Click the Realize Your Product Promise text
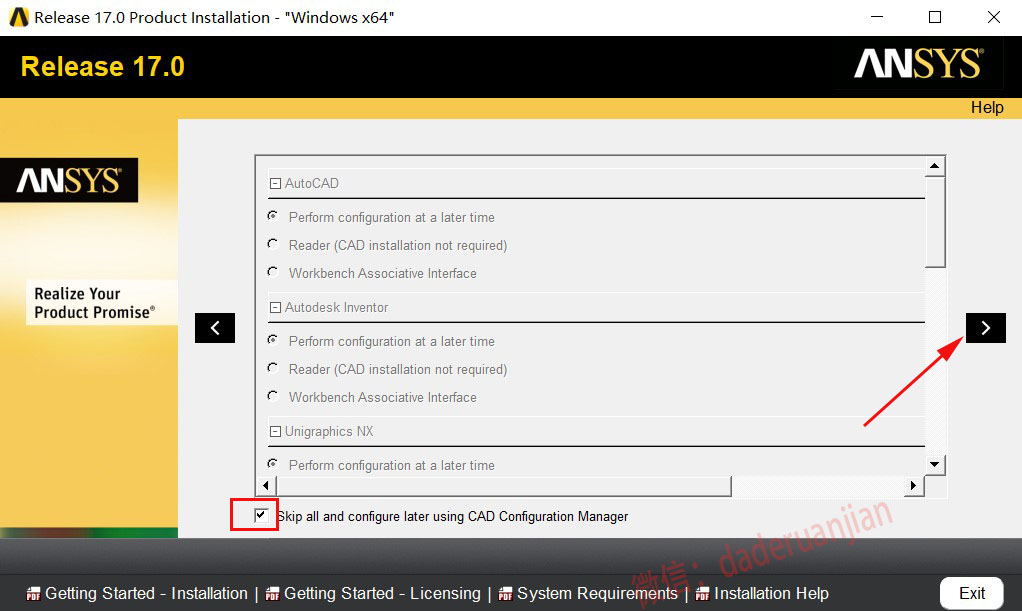1022x611 pixels. pyautogui.click(x=95, y=303)
